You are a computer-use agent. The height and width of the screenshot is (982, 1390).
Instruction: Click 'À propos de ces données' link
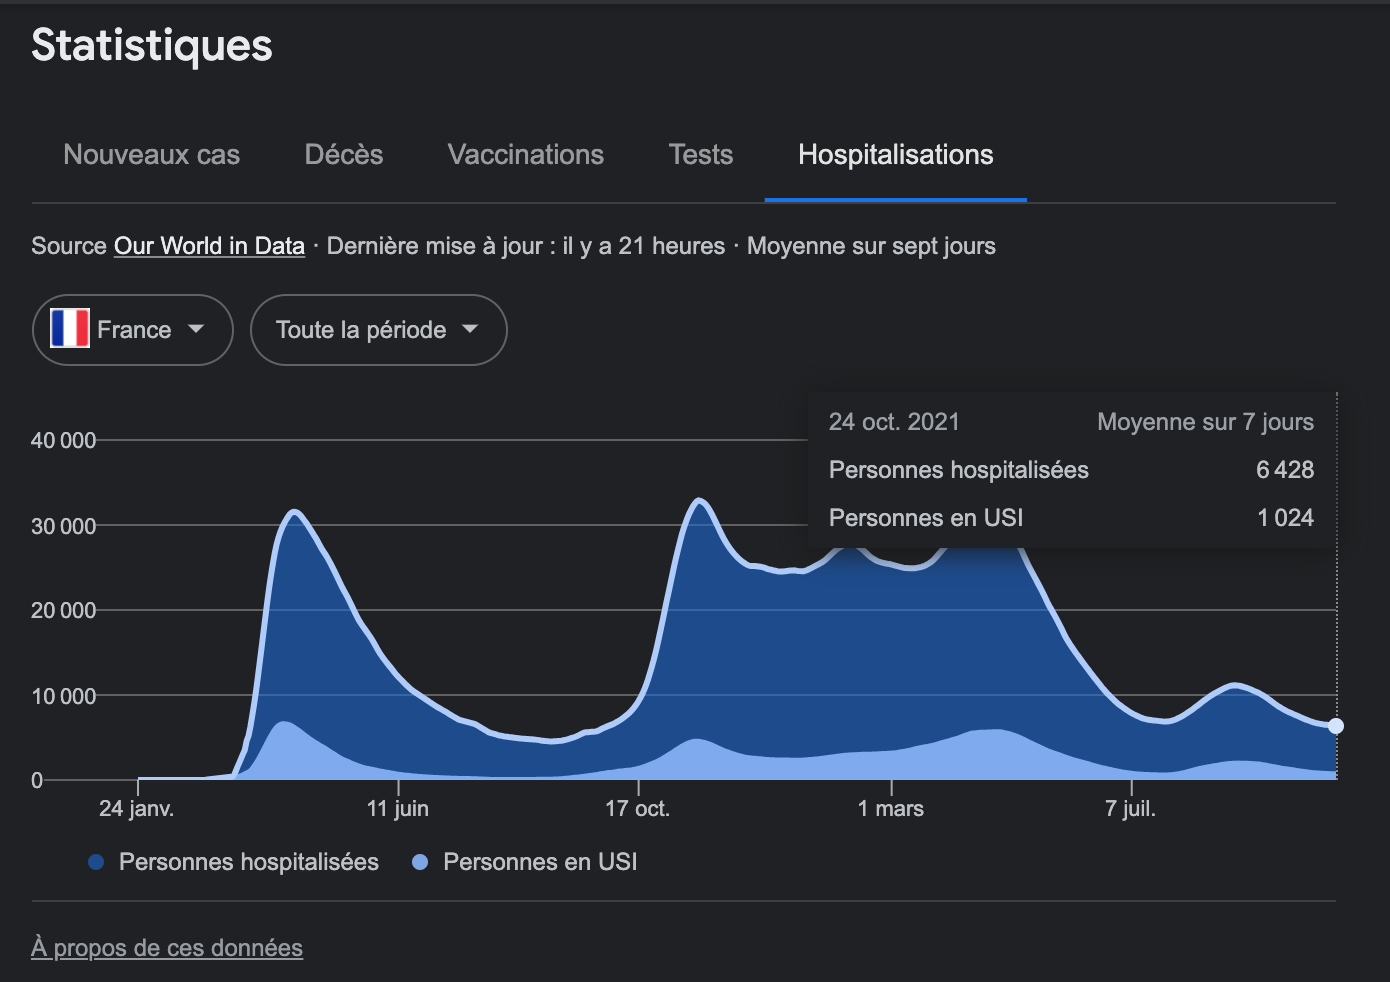click(167, 948)
